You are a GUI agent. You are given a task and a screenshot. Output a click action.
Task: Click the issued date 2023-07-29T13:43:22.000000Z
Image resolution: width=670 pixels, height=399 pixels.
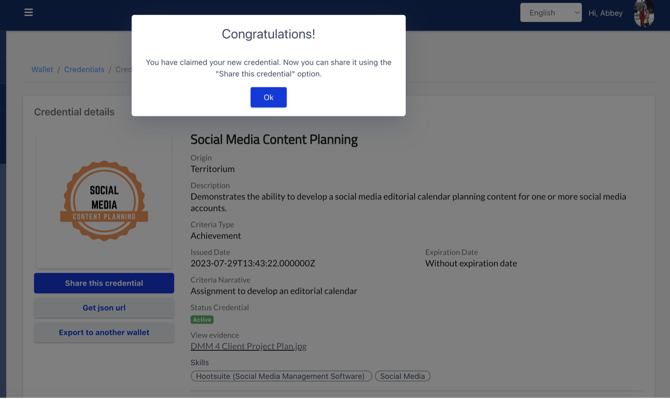coord(253,264)
